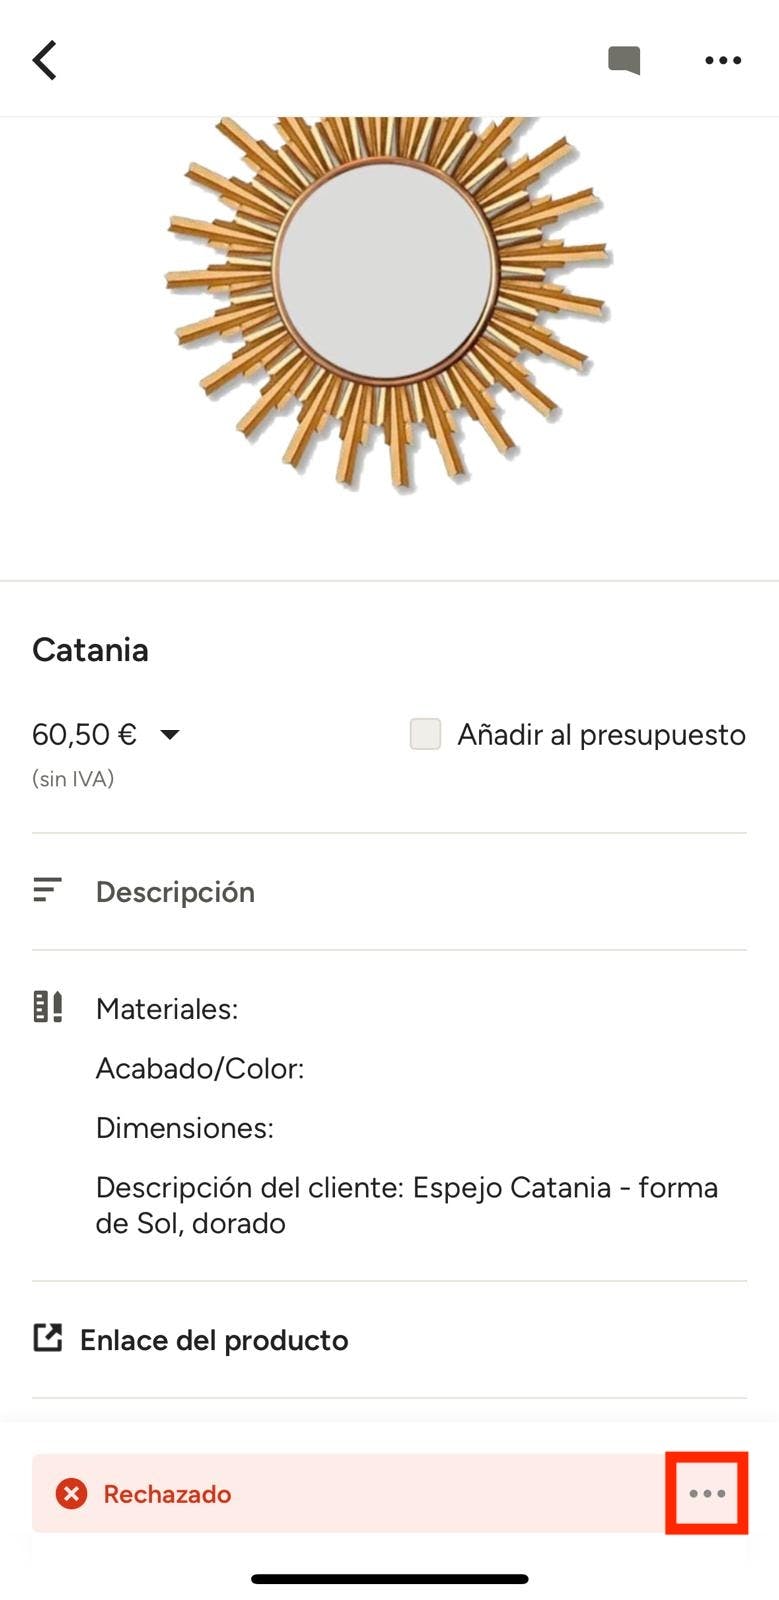This screenshot has height=1600, width=779.
Task: Tap the Catania sun mirror image
Action: [388, 300]
